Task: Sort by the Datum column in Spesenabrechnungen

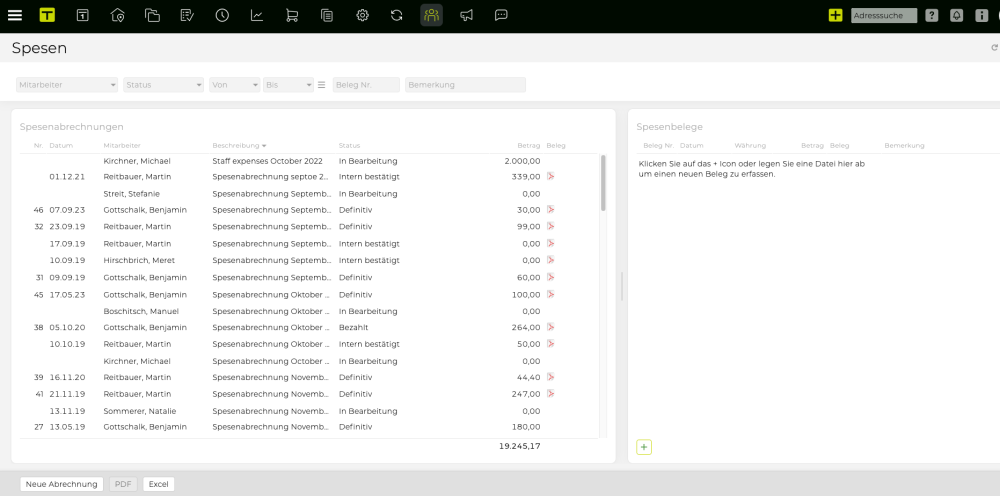Action: (61, 145)
